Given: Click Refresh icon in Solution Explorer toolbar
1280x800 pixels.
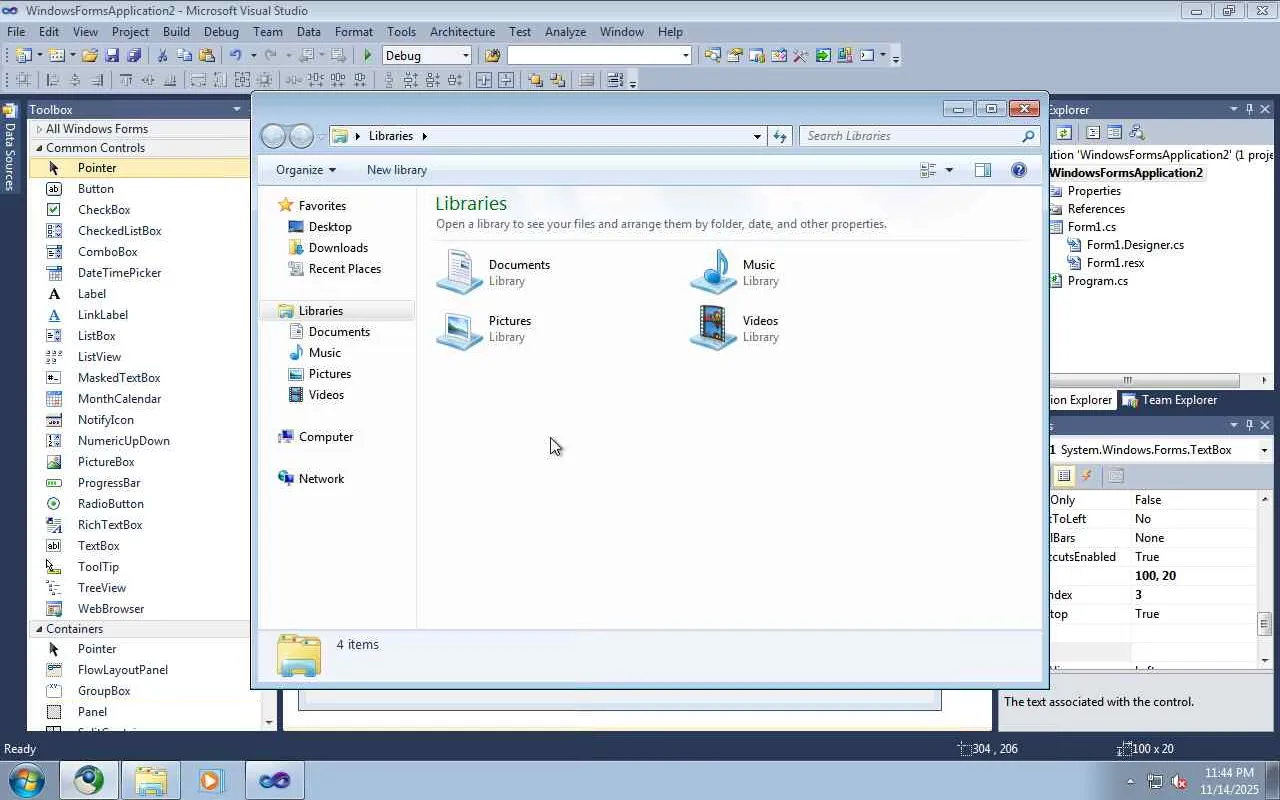Looking at the screenshot, I should tap(1064, 132).
